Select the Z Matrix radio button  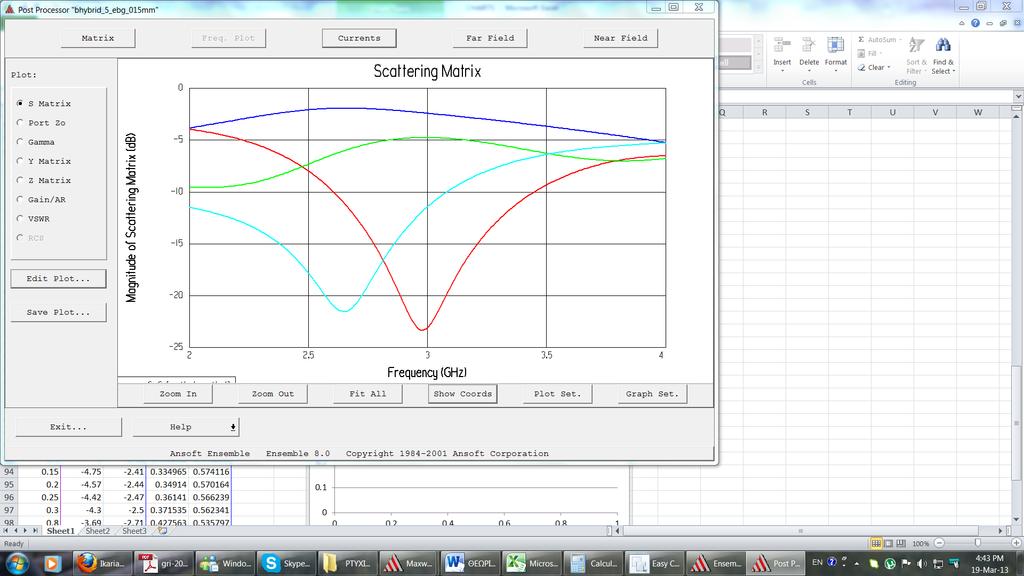(x=20, y=180)
